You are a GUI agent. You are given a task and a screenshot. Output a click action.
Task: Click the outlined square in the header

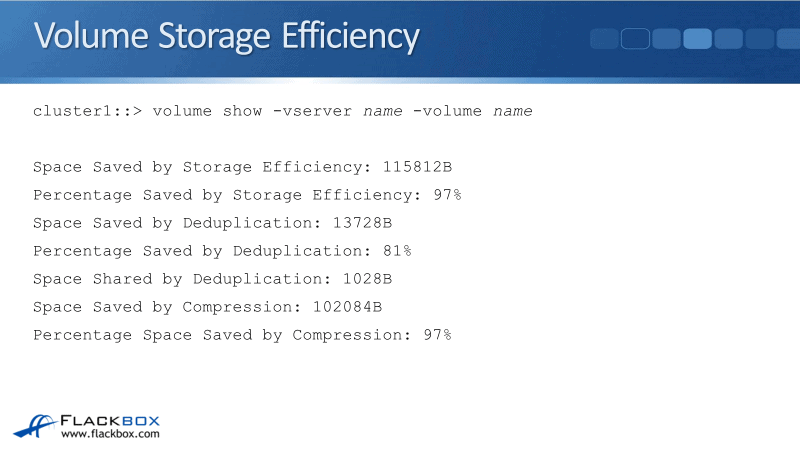(x=635, y=38)
